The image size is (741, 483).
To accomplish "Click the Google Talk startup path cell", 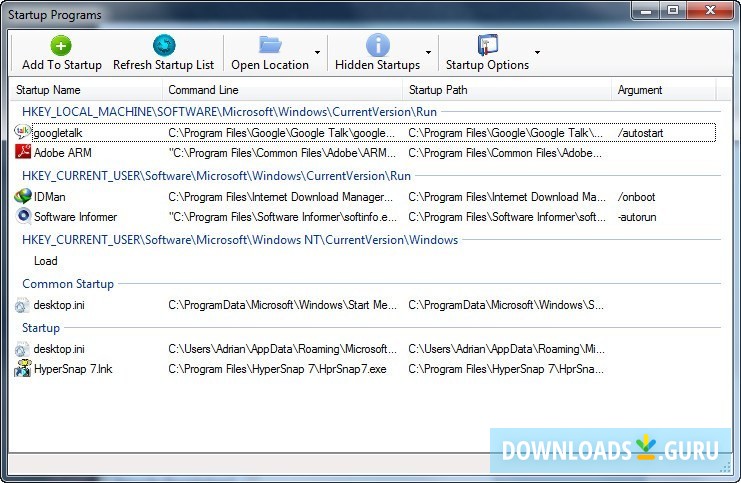I will coord(506,133).
